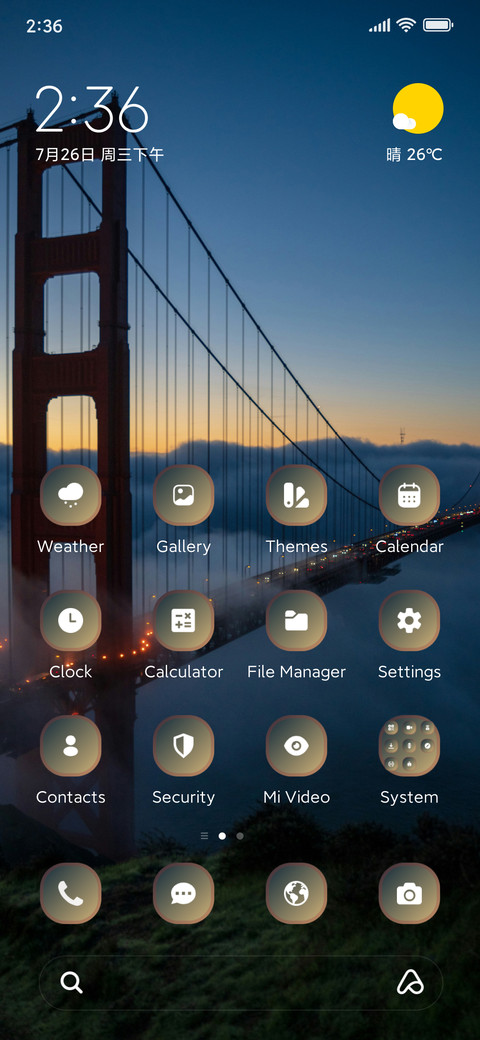Viewport: 480px width, 1040px height.
Task: Open the Messages dock icon
Action: point(184,893)
